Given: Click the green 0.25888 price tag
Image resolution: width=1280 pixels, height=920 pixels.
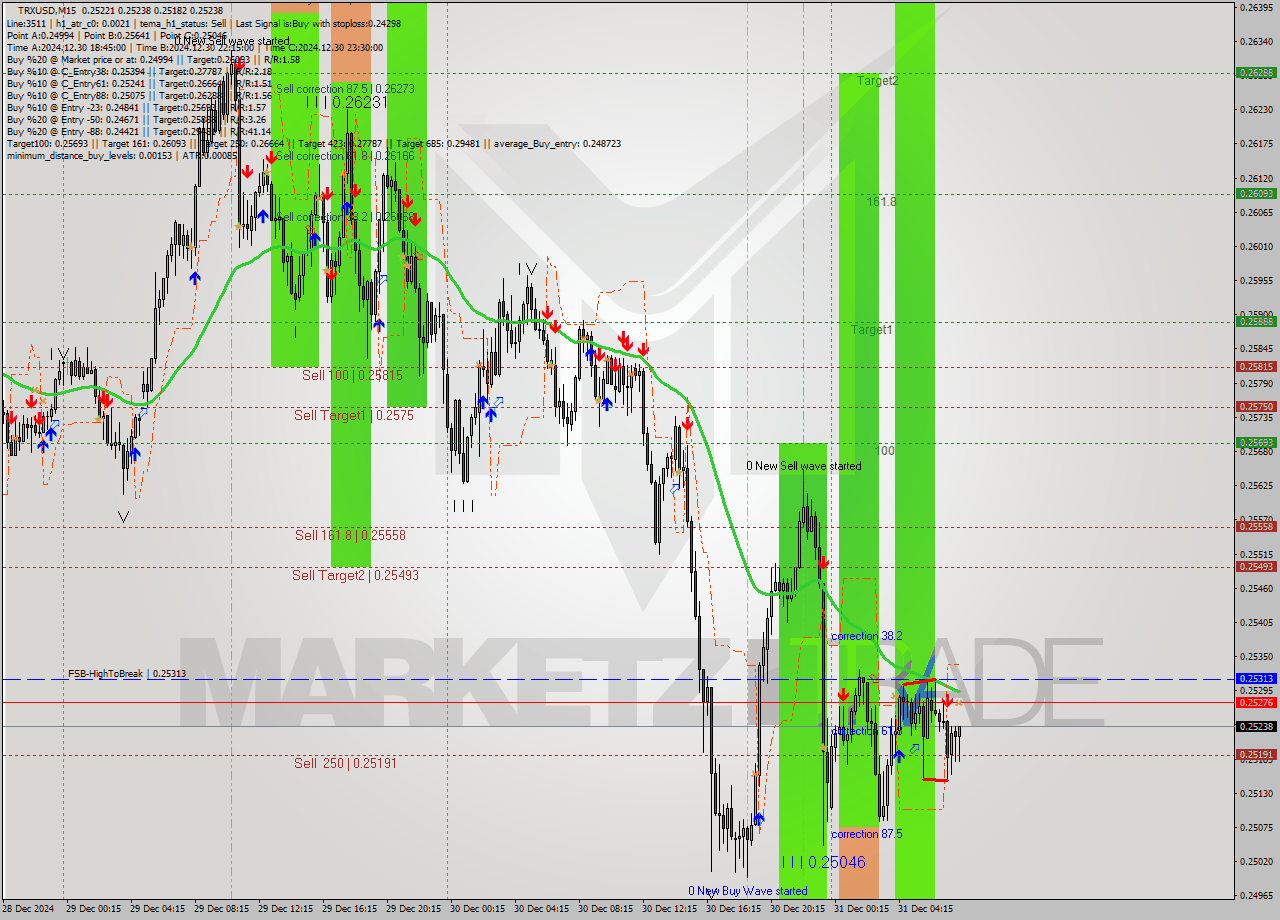Looking at the screenshot, I should point(1256,321).
